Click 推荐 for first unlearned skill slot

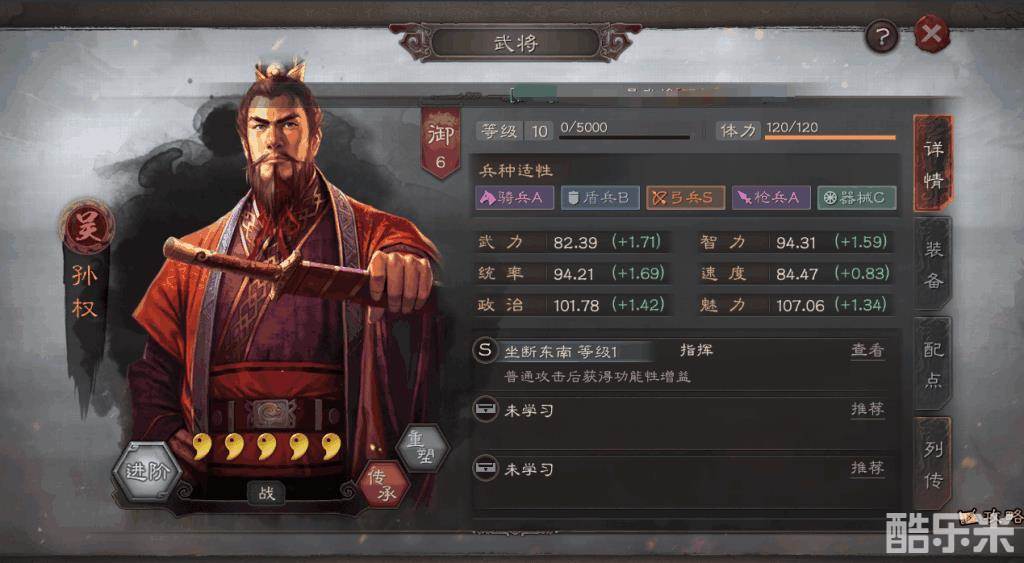(867, 410)
